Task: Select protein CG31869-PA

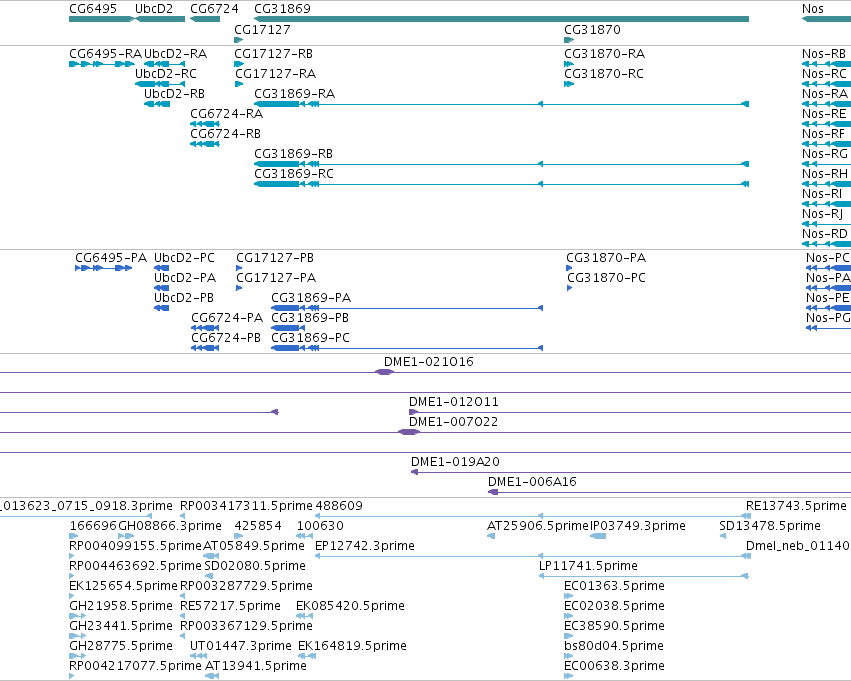Action: pyautogui.click(x=311, y=298)
